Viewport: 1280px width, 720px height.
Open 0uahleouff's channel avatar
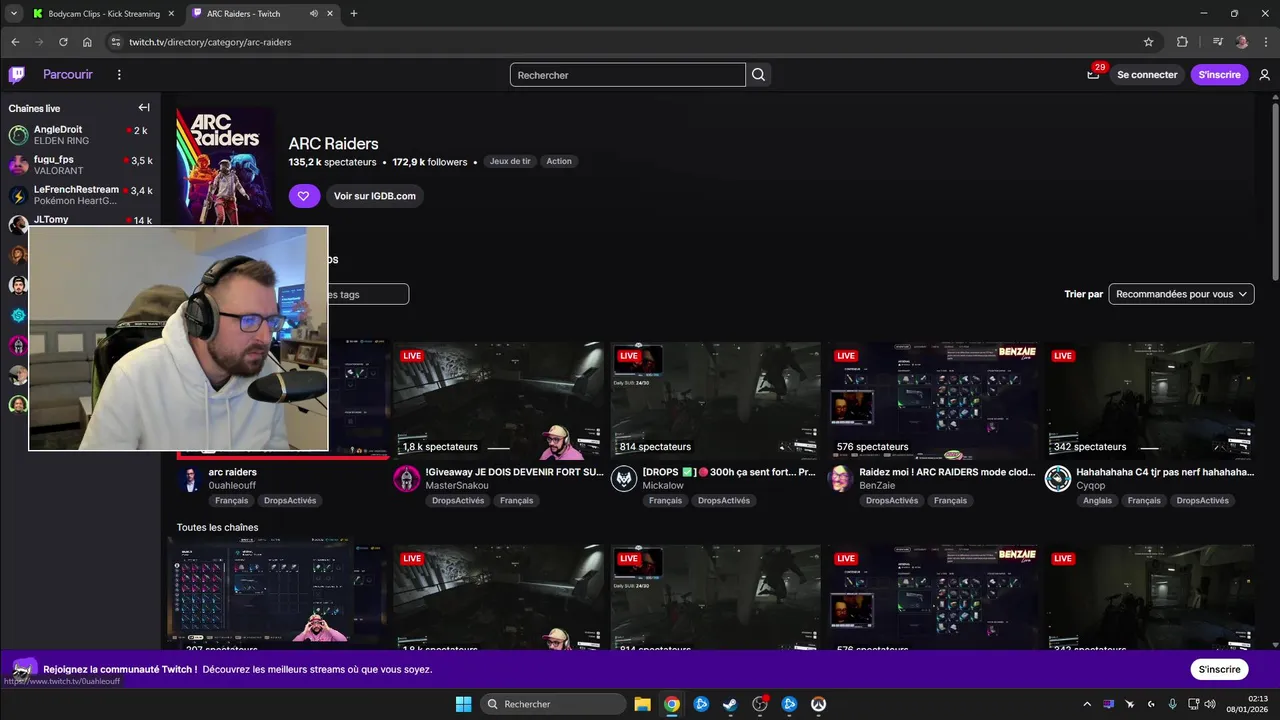click(189, 478)
